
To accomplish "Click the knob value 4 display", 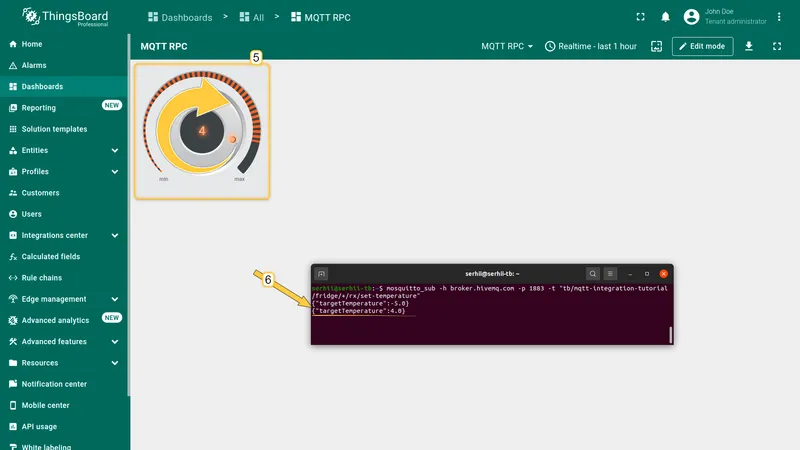I will [x=202, y=131].
